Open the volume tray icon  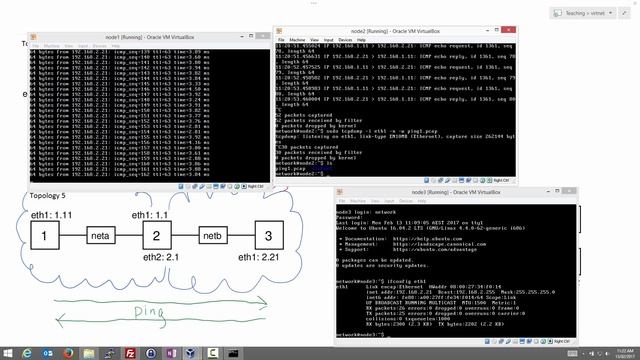click(607, 353)
